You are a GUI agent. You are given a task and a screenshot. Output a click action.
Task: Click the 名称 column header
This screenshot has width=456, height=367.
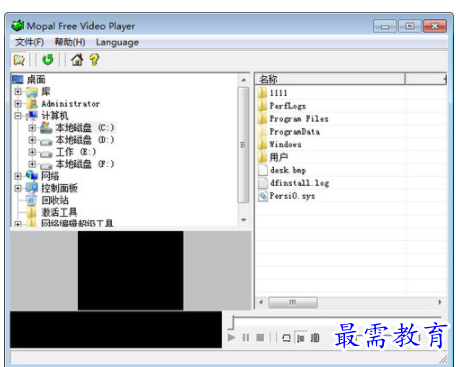[x=330, y=79]
